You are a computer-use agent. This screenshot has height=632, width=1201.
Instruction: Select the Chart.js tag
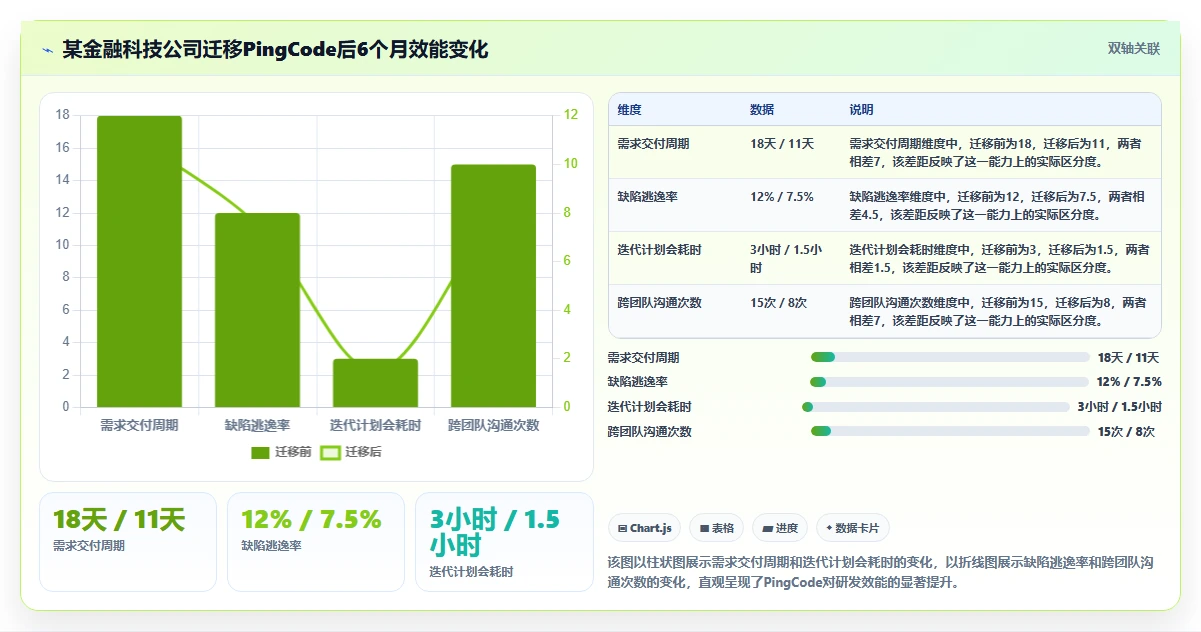pyautogui.click(x=645, y=528)
